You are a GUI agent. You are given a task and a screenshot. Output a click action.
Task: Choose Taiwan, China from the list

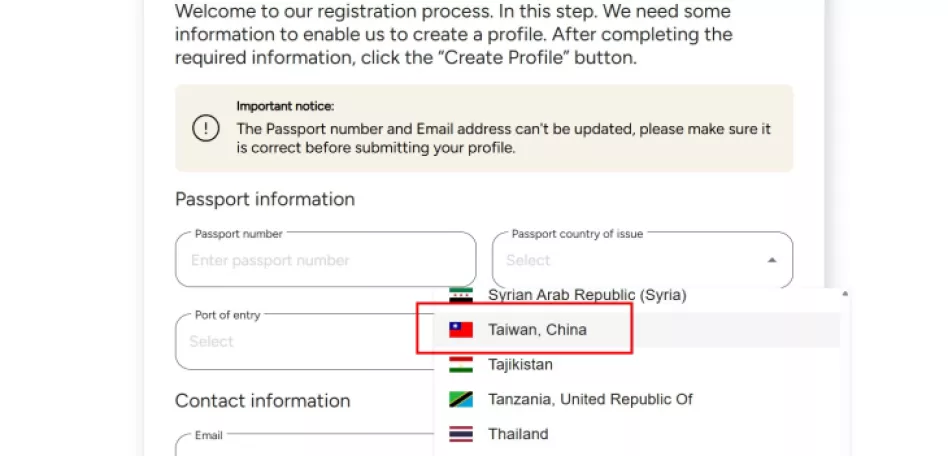tap(637, 330)
